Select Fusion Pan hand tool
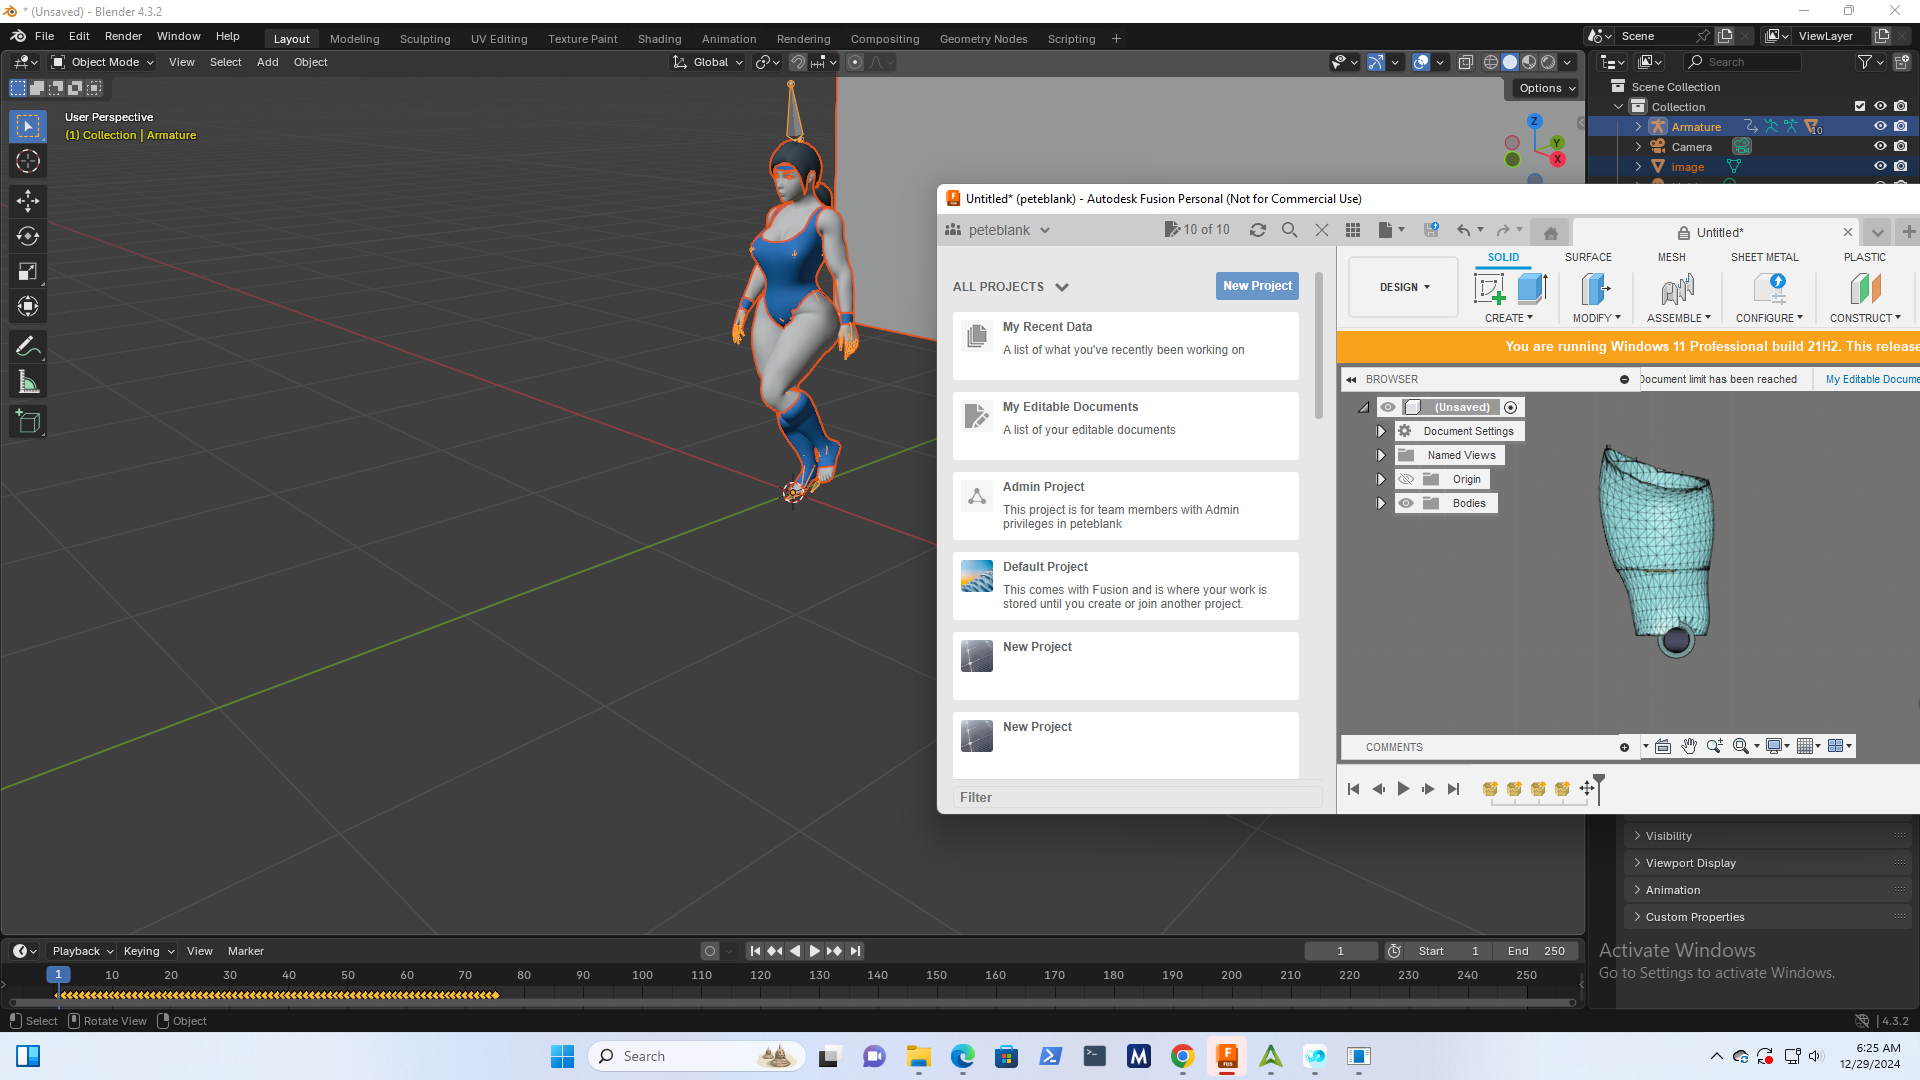This screenshot has height=1080, width=1920. coord(1689,746)
